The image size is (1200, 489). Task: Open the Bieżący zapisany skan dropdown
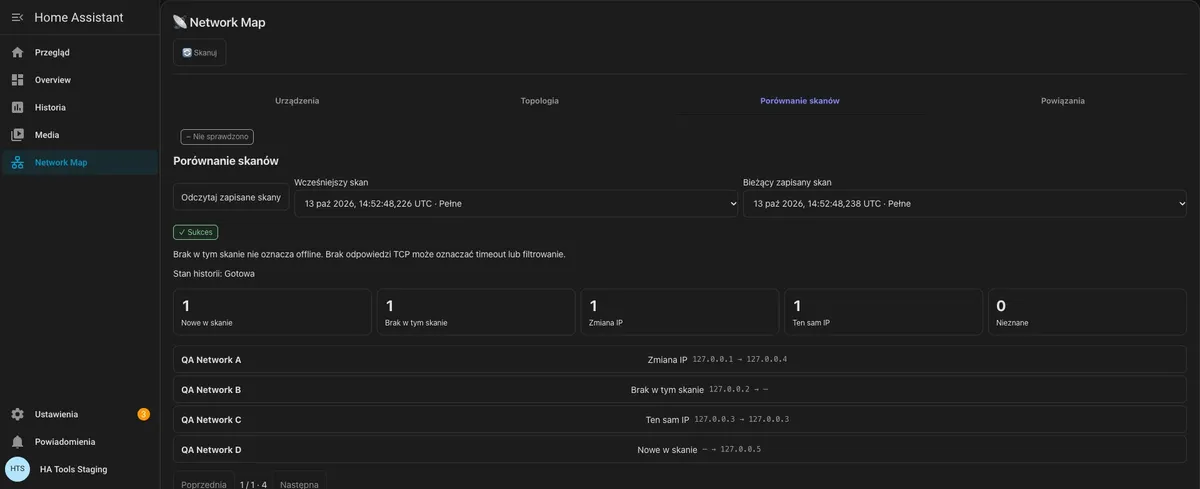[965, 203]
